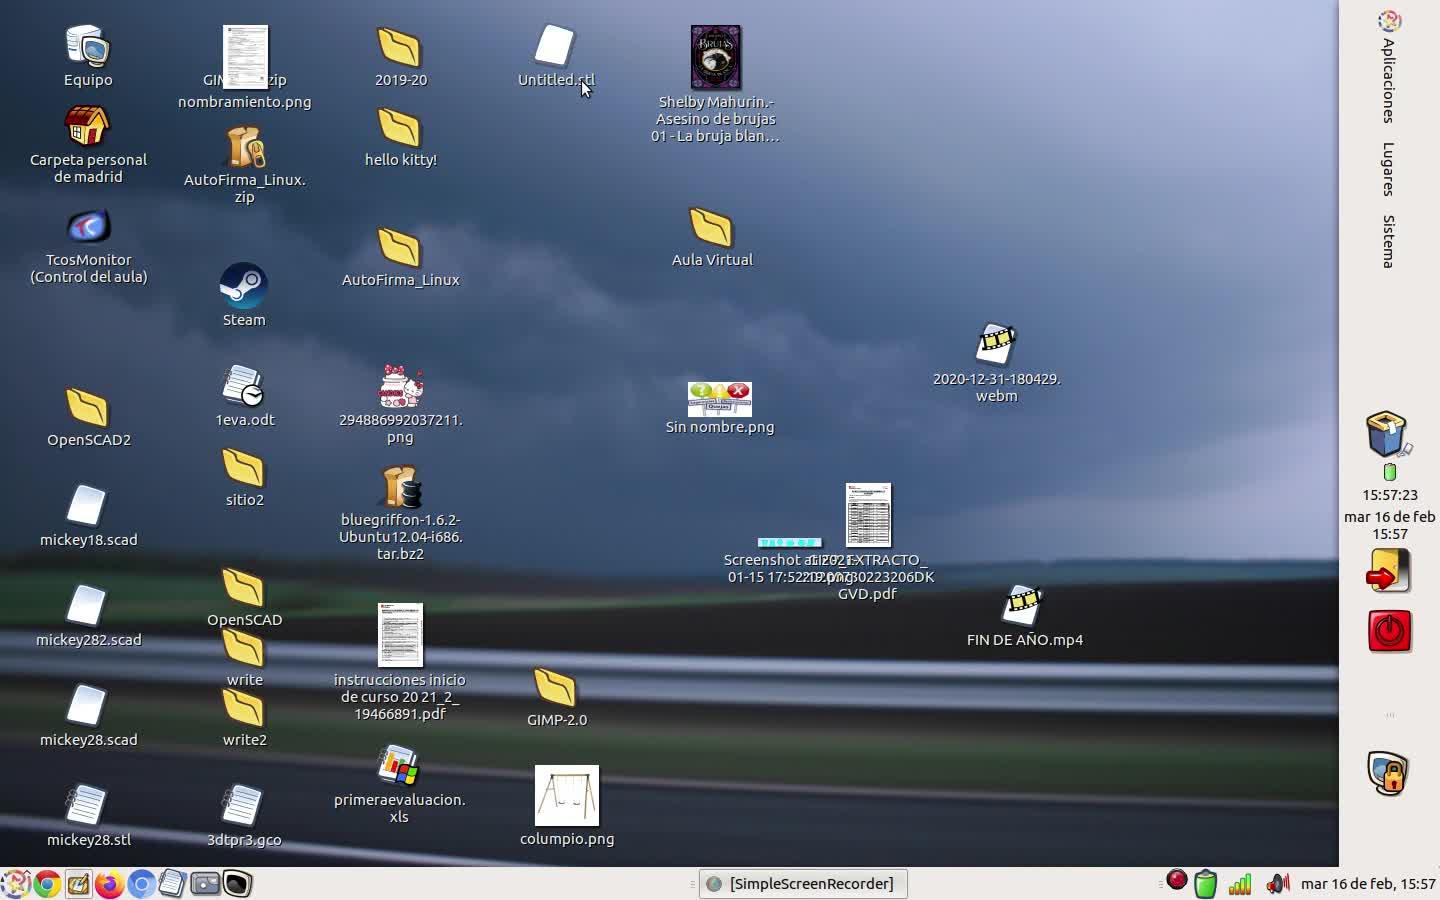This screenshot has height=900, width=1440.
Task: Click the date and time clock
Action: pyautogui.click(x=1368, y=884)
